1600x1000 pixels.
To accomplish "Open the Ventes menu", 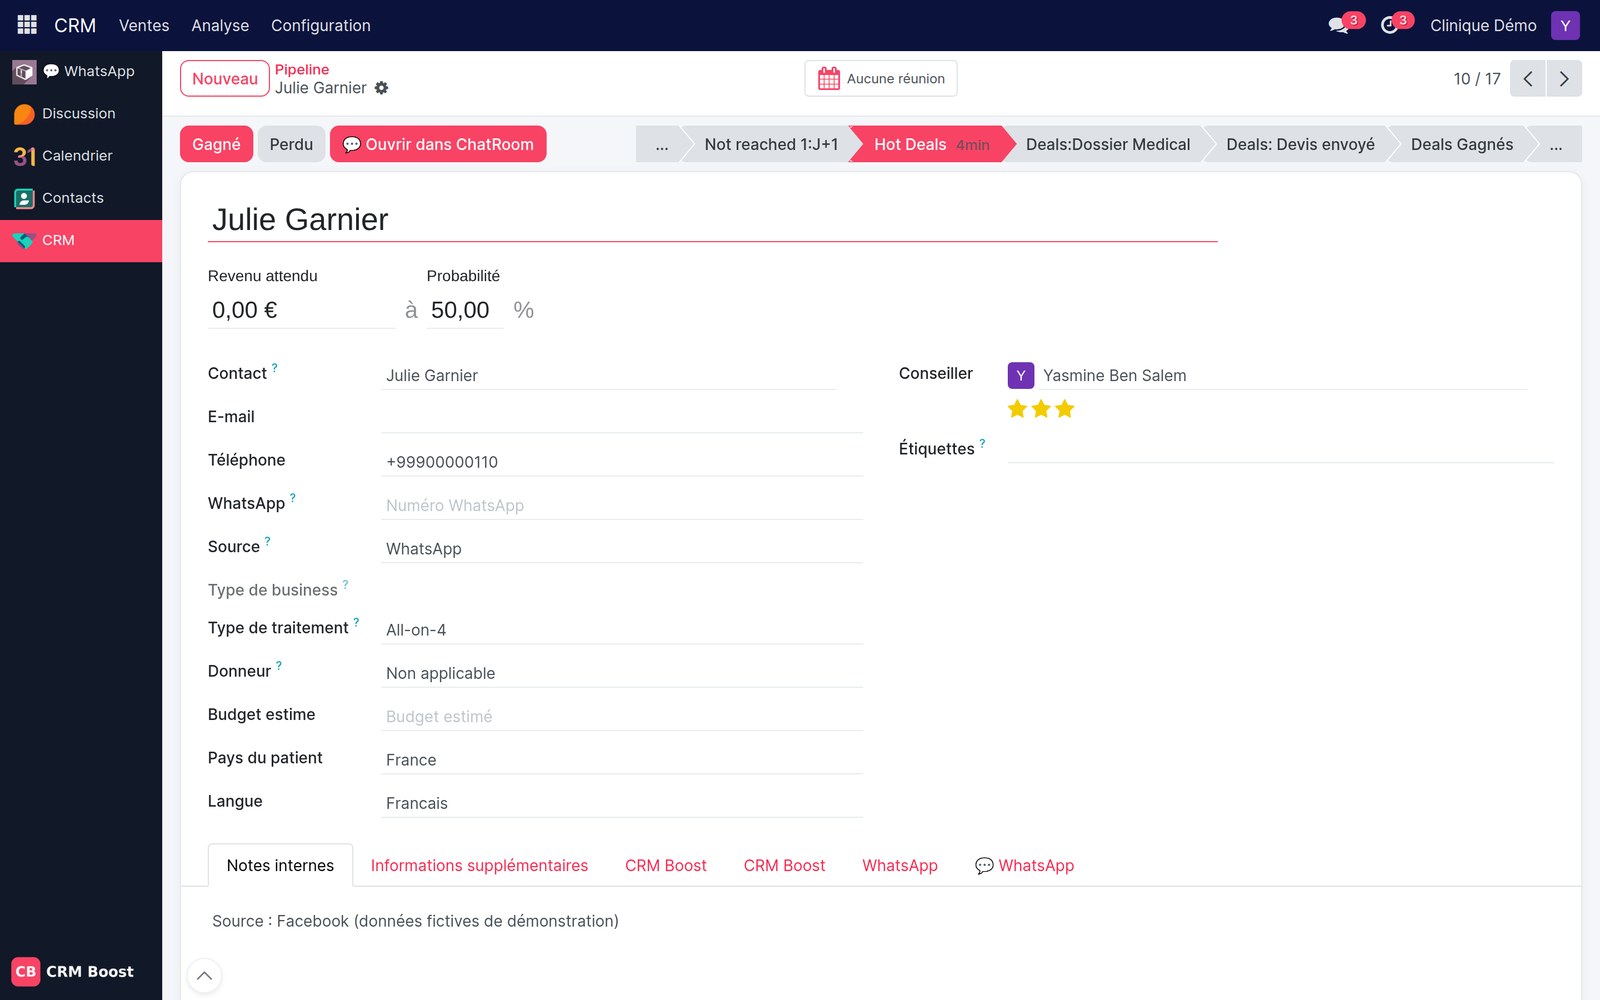I will point(144,25).
